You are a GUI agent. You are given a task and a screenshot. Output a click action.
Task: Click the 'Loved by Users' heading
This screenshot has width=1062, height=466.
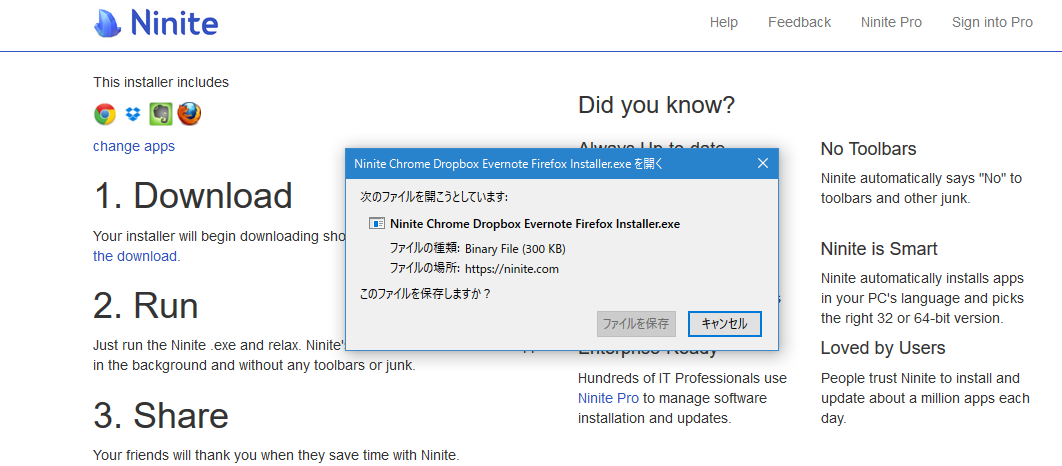(x=883, y=348)
